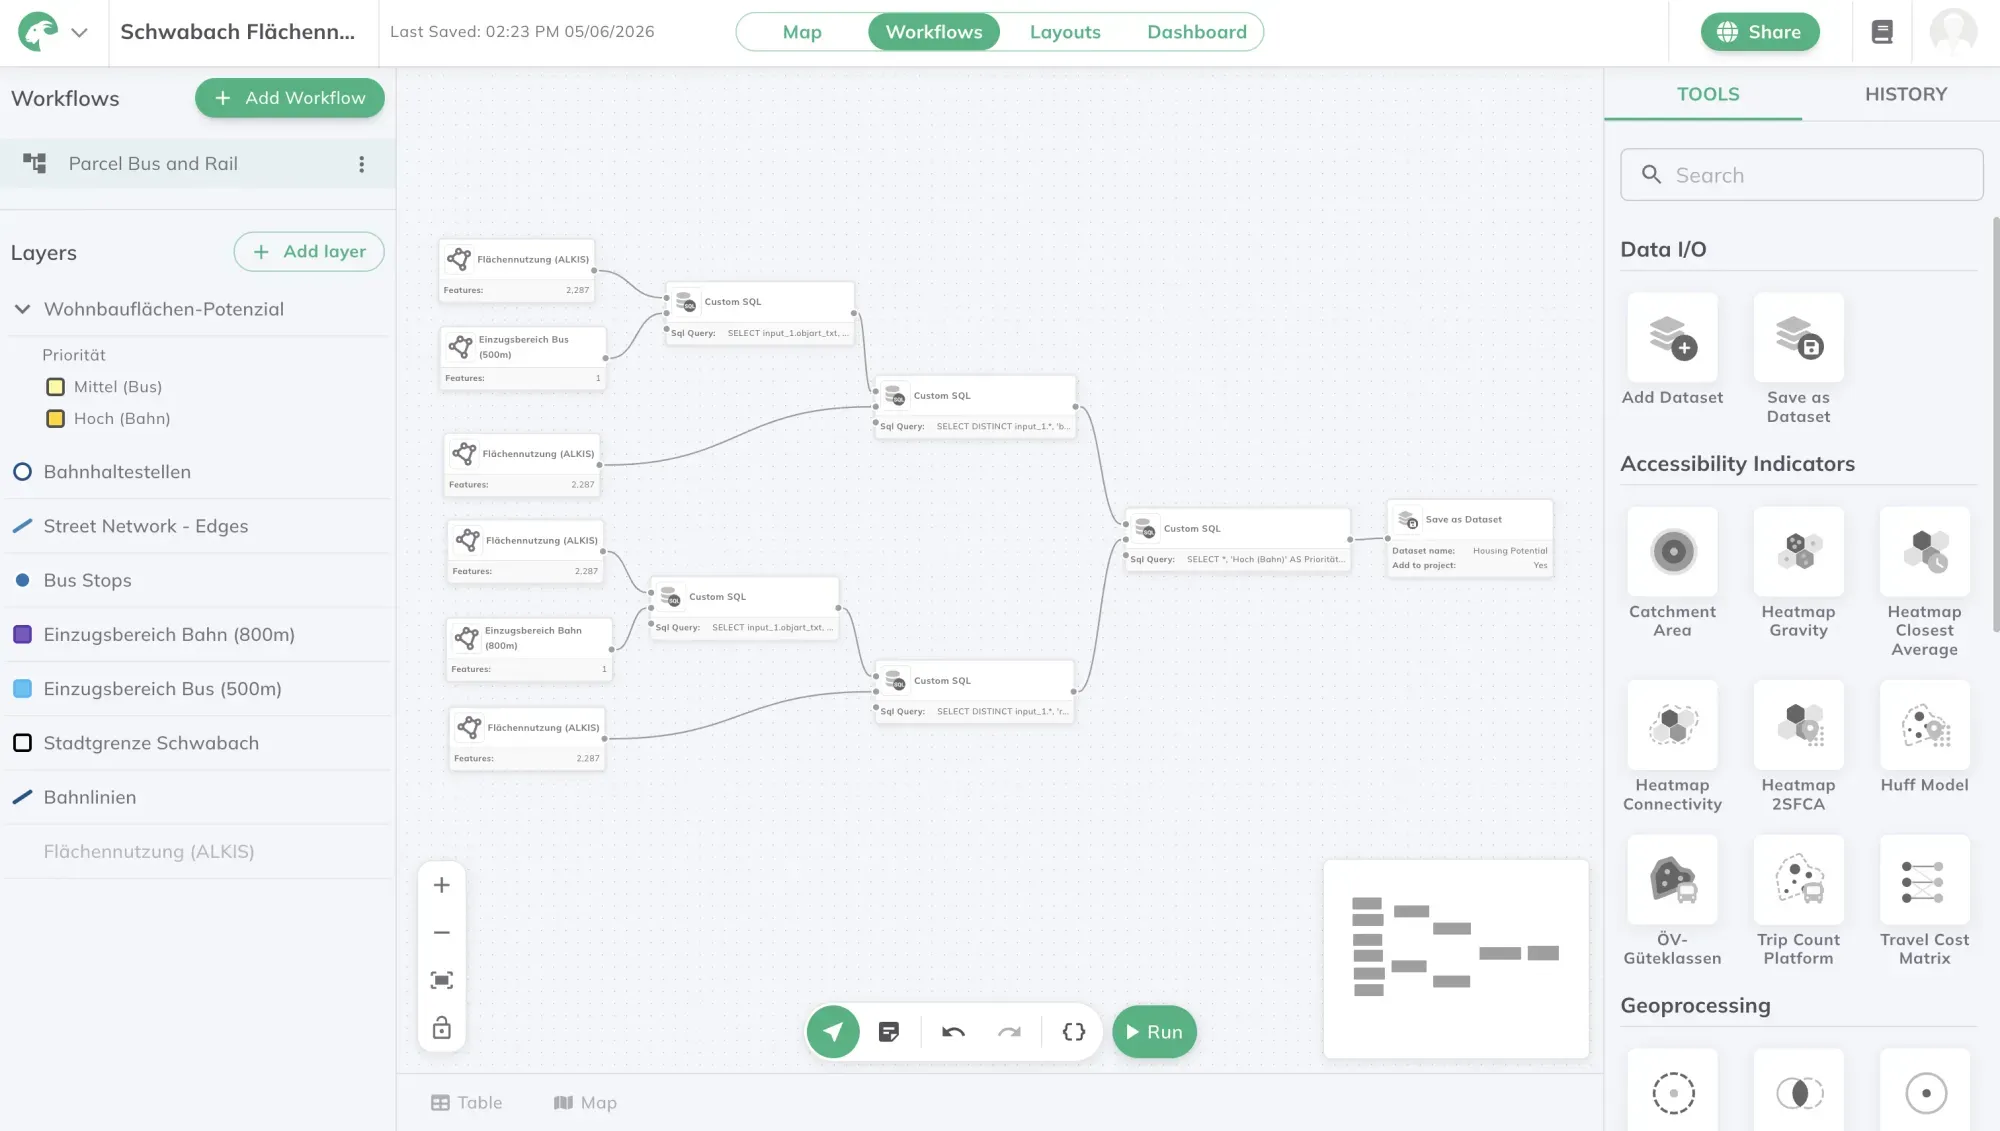
Task: Click the Add Workflow button
Action: [289, 98]
